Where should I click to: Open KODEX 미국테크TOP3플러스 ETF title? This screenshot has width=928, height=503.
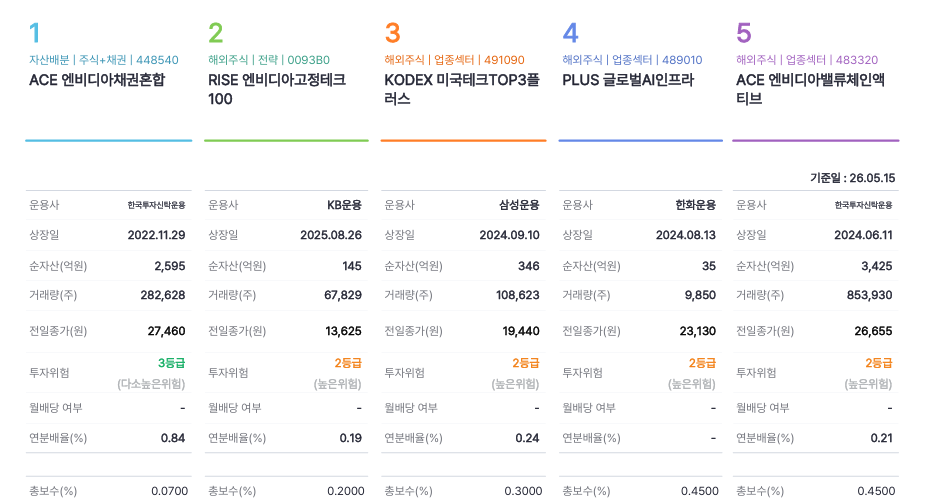point(462,89)
